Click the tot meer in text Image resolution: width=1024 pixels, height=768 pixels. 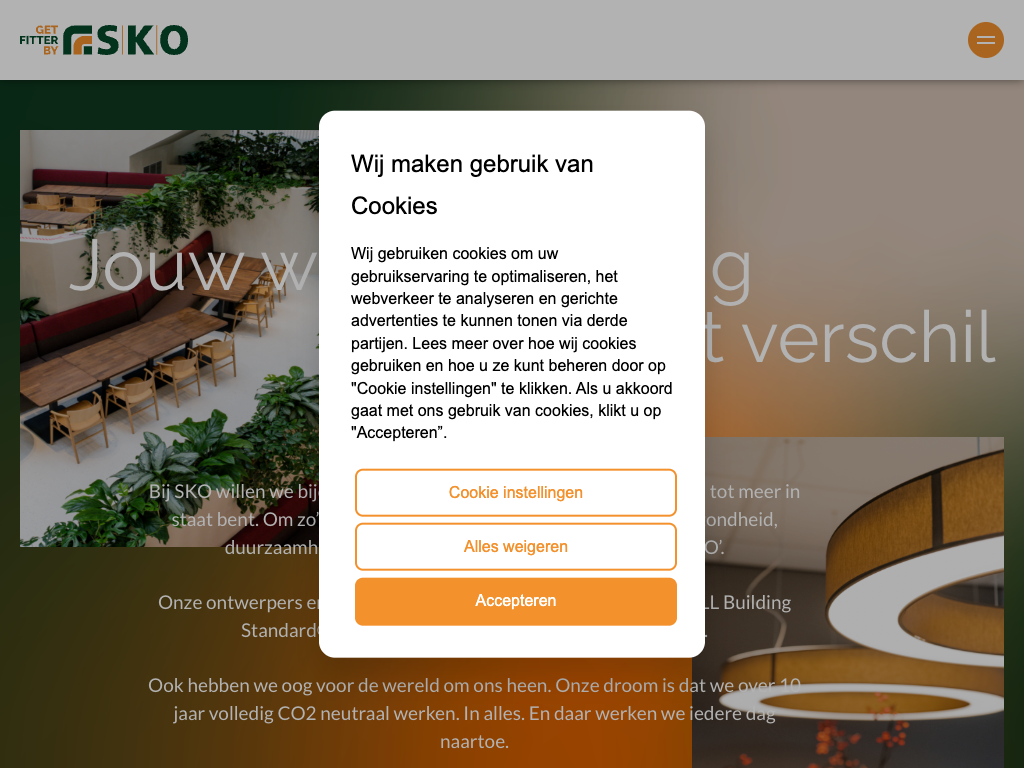[755, 491]
